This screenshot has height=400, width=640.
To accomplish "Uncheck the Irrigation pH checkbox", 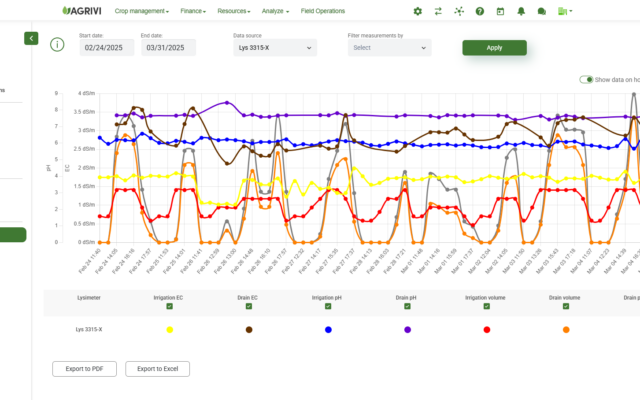I will coord(328,306).
